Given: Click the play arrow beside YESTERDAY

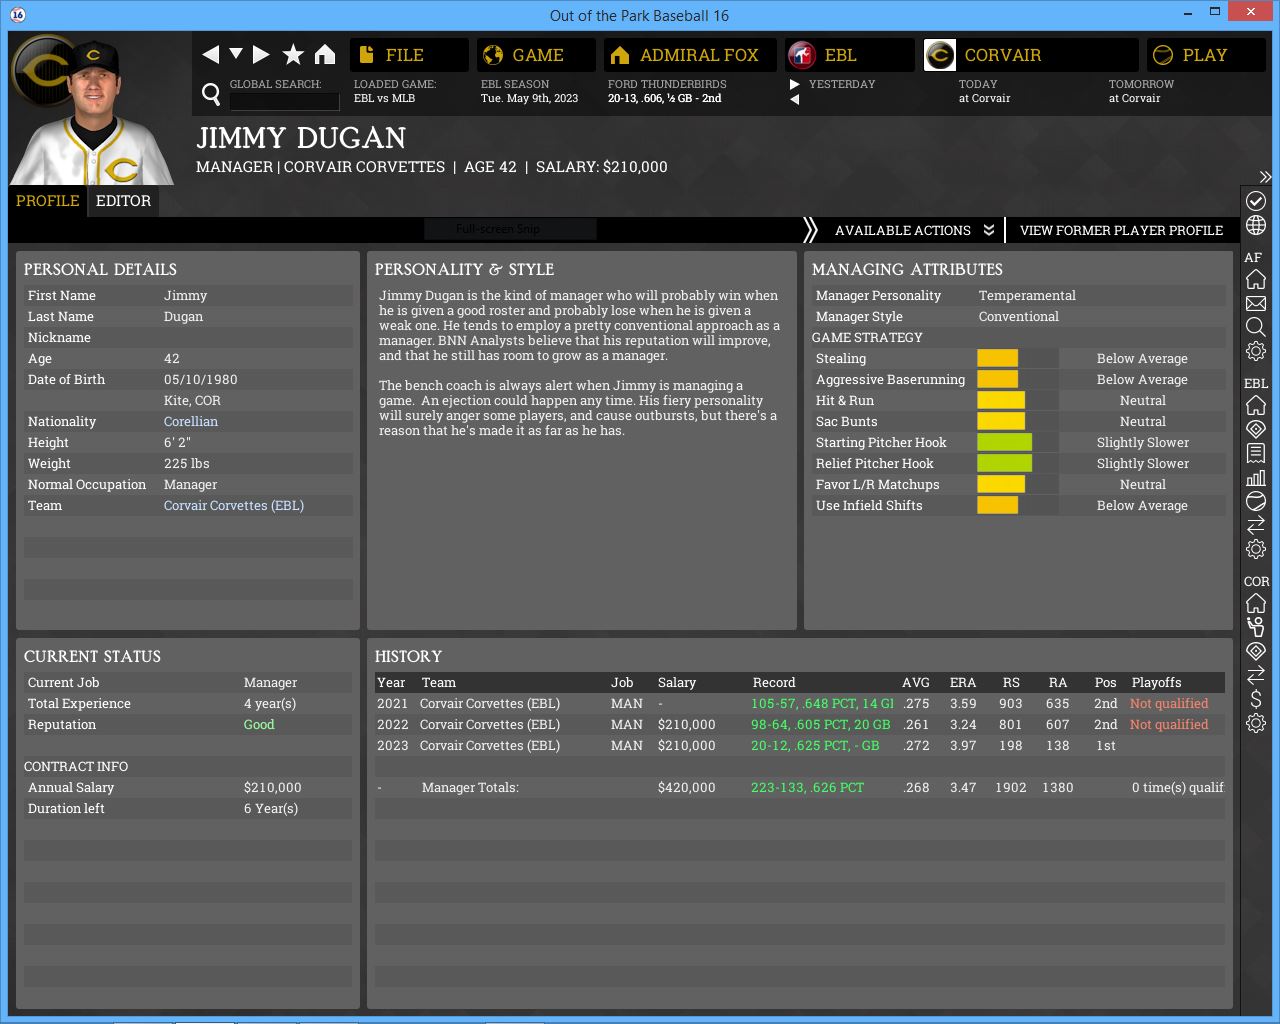Looking at the screenshot, I should coord(795,84).
